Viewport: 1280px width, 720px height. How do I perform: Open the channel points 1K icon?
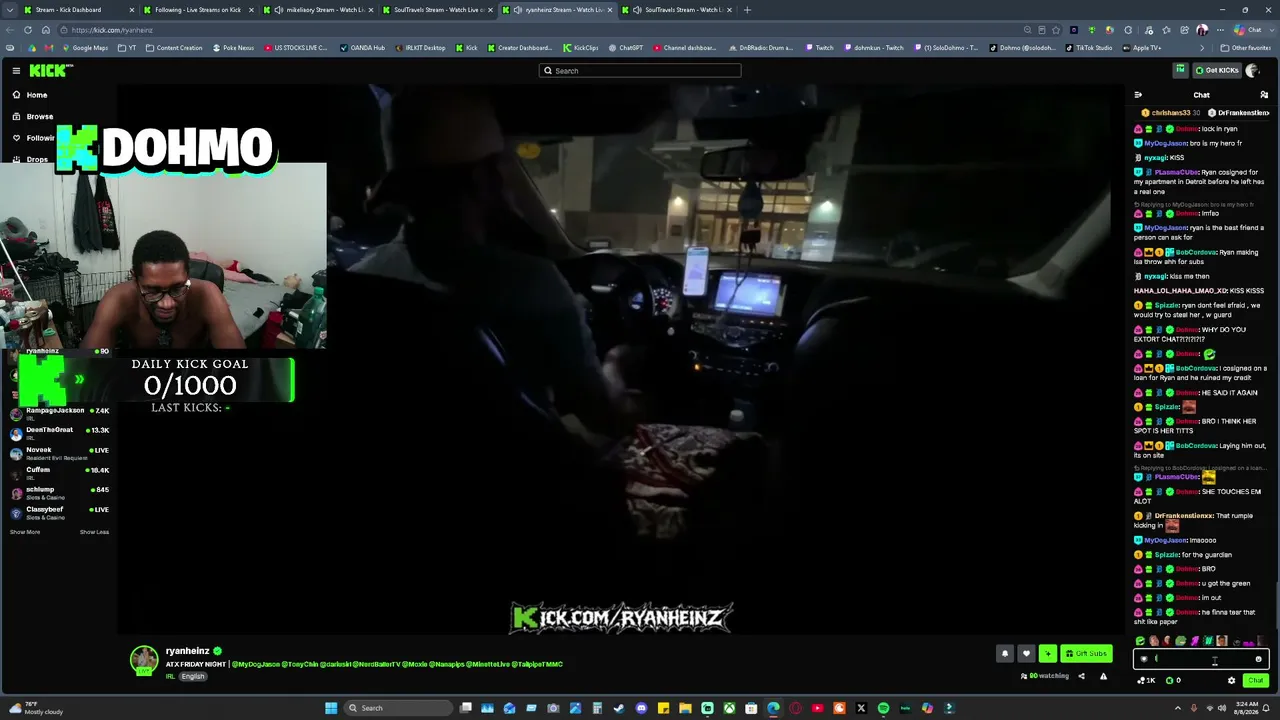tap(1146, 680)
